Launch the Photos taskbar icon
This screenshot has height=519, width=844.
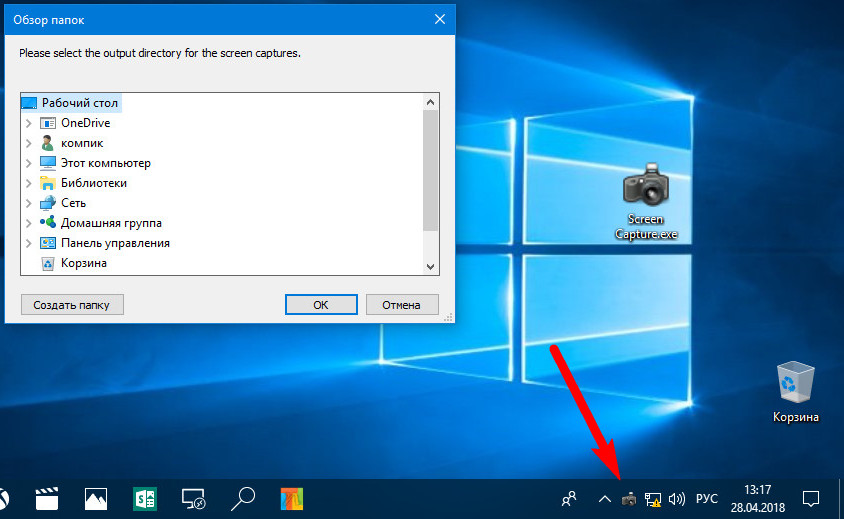point(96,499)
